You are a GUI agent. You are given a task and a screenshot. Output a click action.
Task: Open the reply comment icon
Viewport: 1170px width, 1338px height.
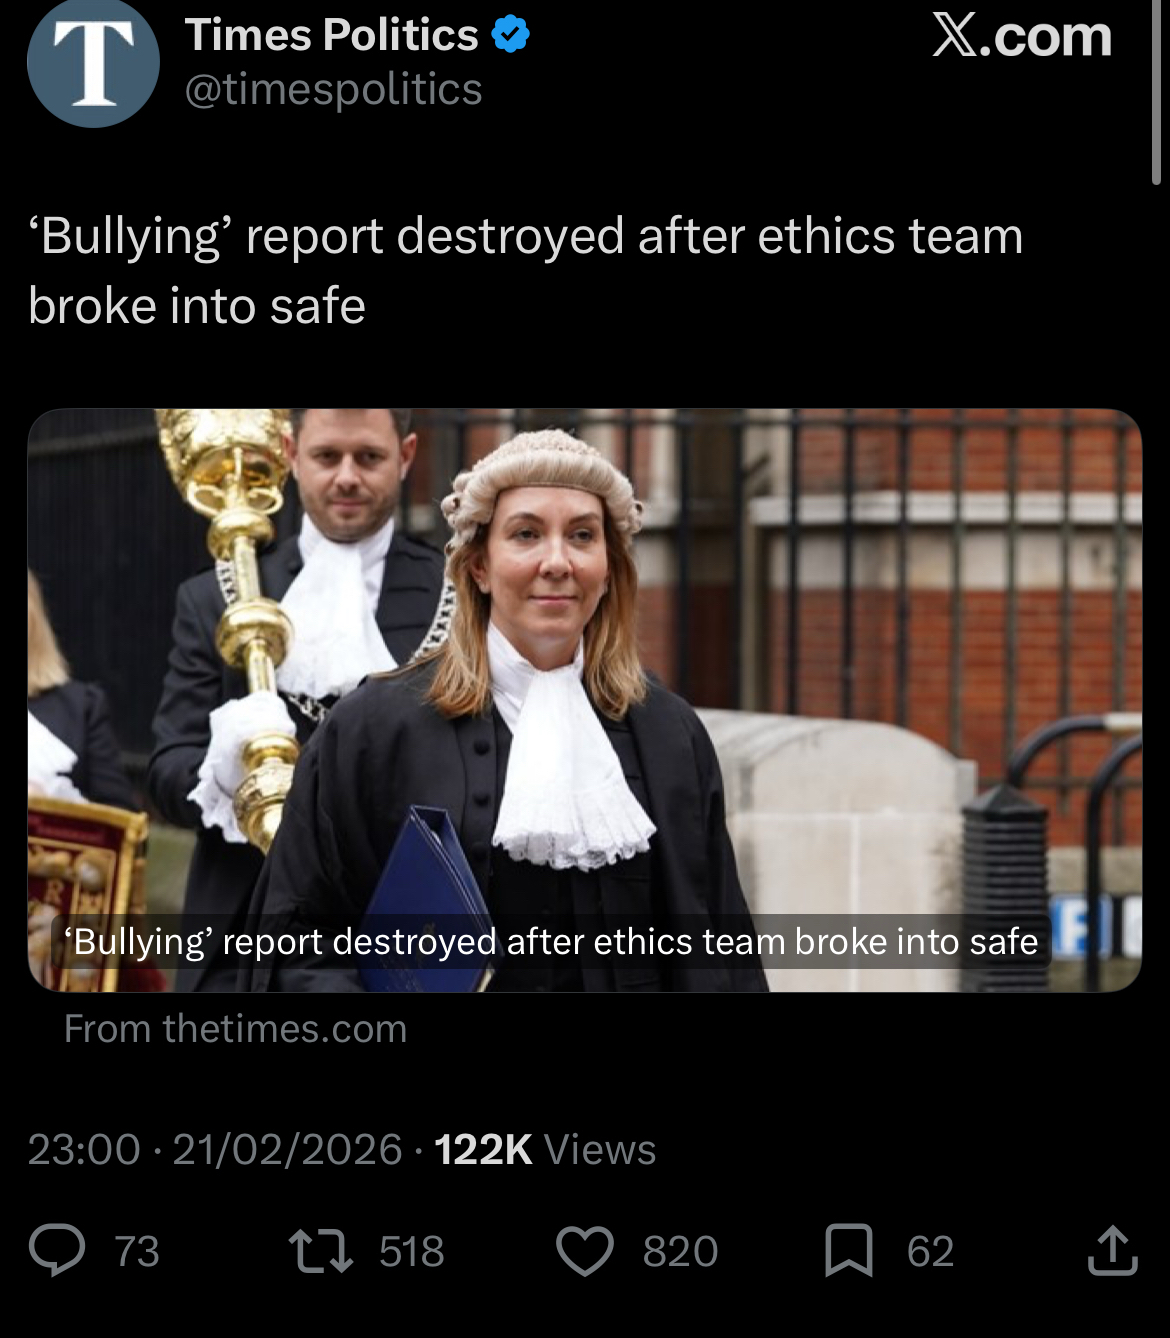pyautogui.click(x=57, y=1250)
